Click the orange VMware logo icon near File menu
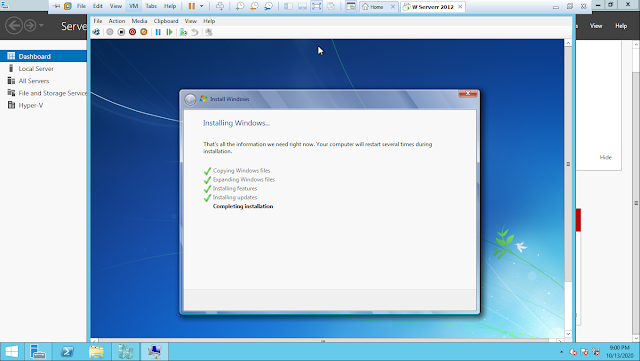The height and width of the screenshot is (361, 640). (68, 6)
